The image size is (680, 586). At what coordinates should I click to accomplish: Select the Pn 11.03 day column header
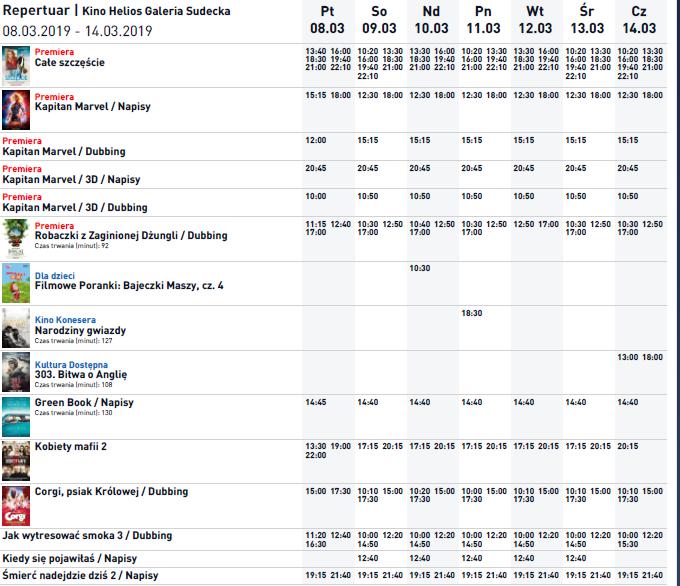[x=484, y=20]
